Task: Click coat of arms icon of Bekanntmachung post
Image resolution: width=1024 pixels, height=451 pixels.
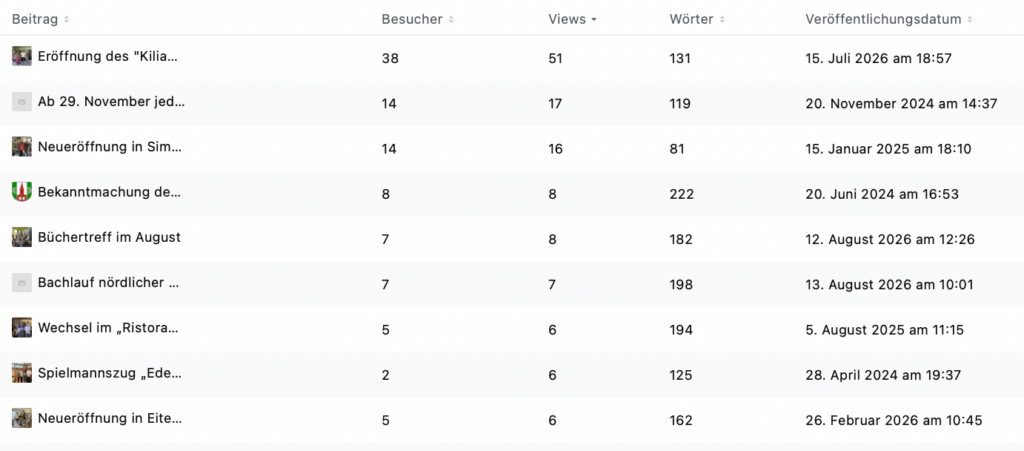Action: pos(22,192)
